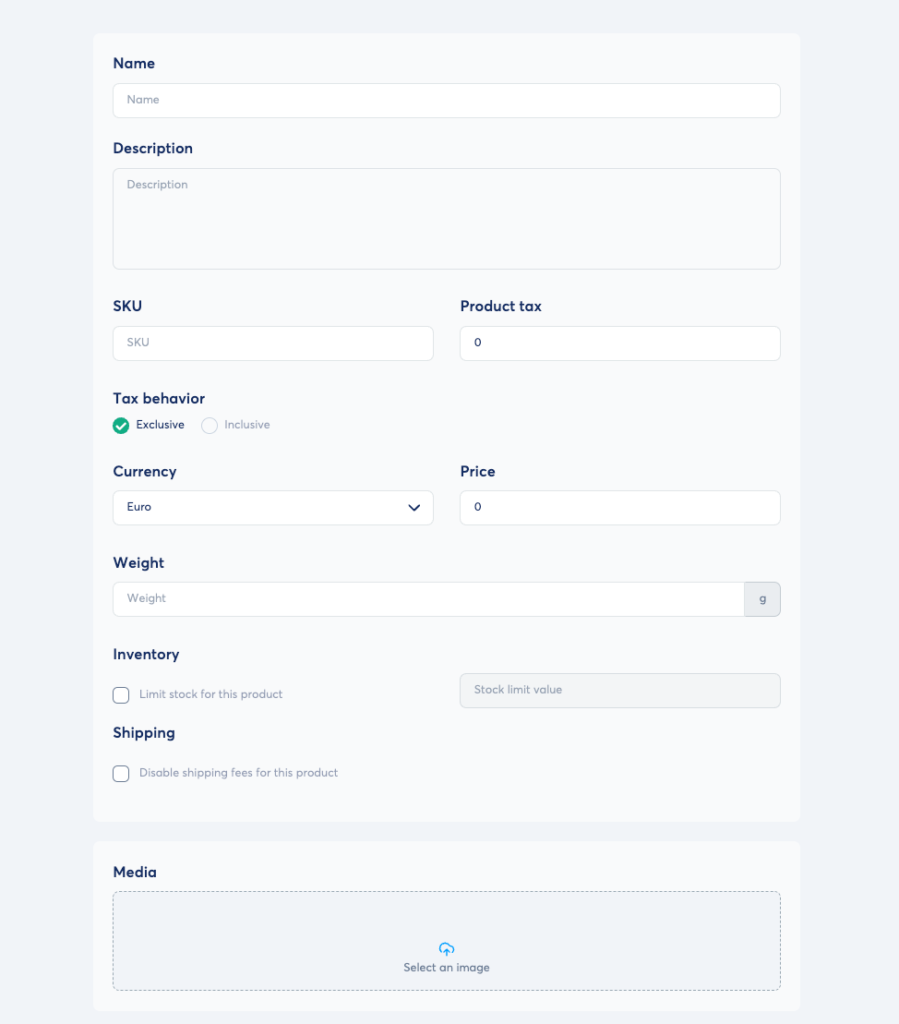Enable 'Limit stock for this product'
Viewport: 899px width, 1024px height.
[121, 694]
